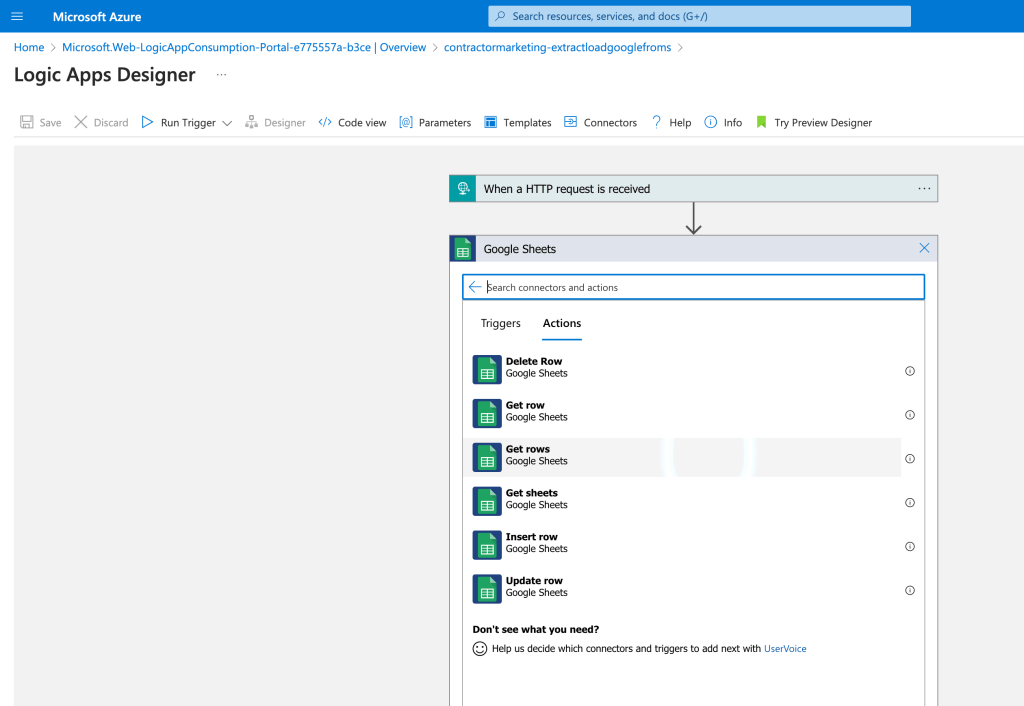Viewport: 1024px width, 706px height.
Task: Open the UserVoice link
Action: (x=785, y=649)
